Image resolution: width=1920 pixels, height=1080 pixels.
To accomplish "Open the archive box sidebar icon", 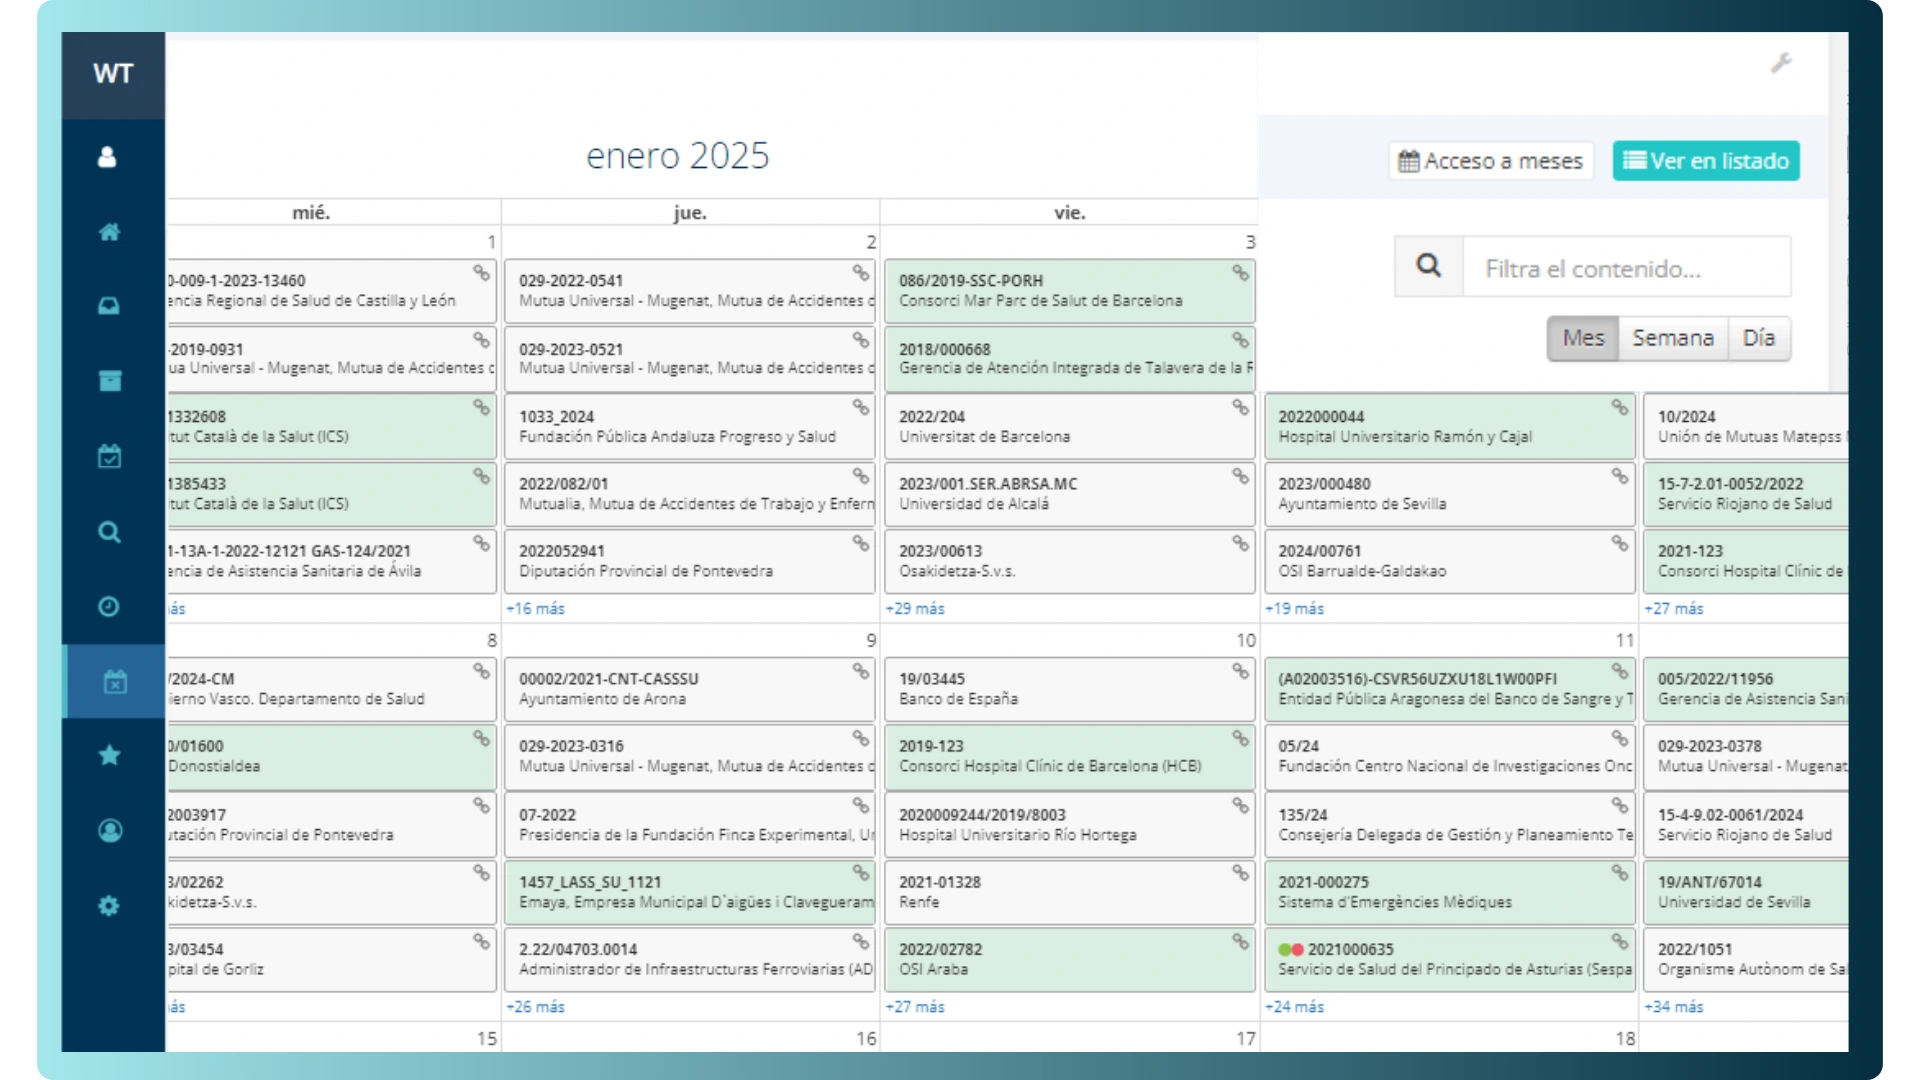I will tap(109, 380).
